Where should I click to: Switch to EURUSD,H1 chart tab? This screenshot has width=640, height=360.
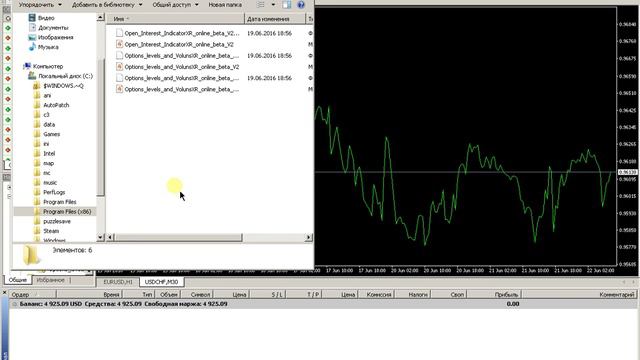pyautogui.click(x=118, y=282)
